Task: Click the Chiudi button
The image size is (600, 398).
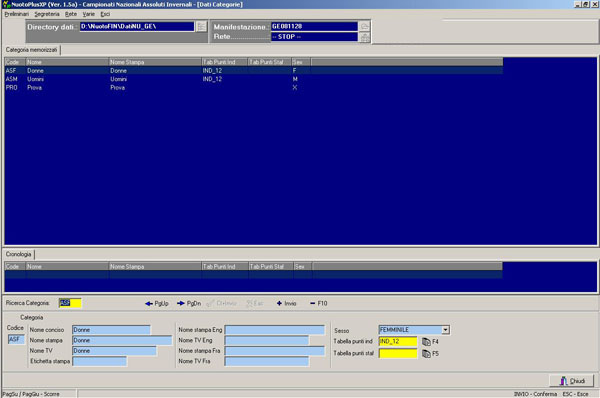Action: point(572,381)
